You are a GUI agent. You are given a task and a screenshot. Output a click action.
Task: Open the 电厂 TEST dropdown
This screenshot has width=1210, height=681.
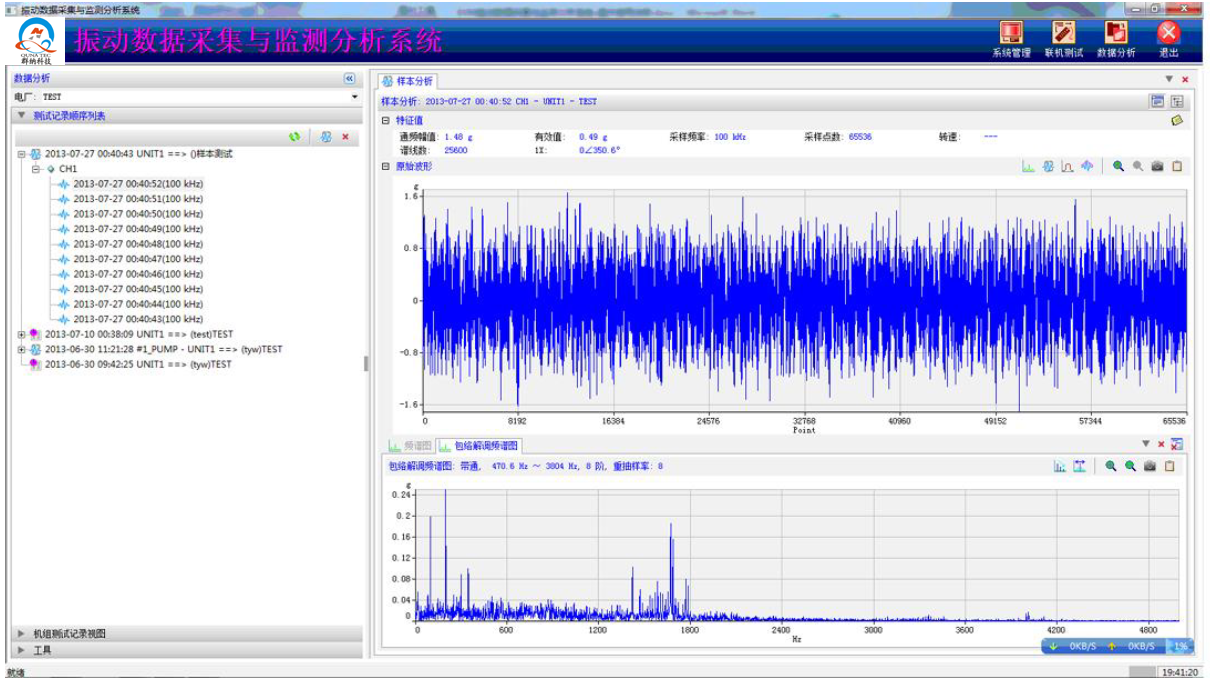tap(354, 97)
